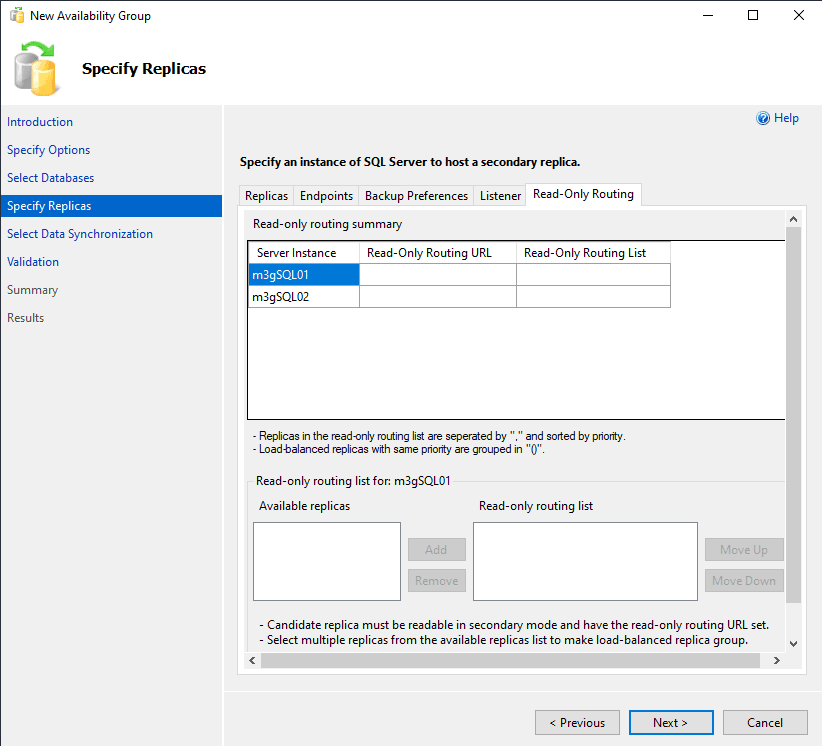
Task: Click Read-Only Routing List cell for m3gSQL02
Action: click(x=593, y=297)
